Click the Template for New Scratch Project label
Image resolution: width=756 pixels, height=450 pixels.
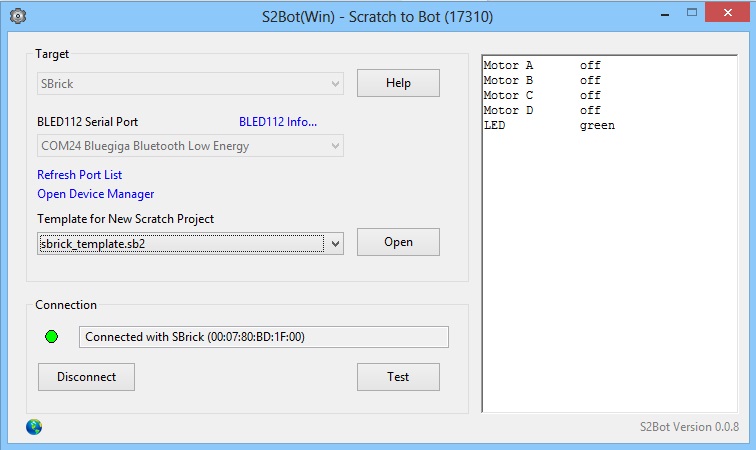(x=125, y=219)
